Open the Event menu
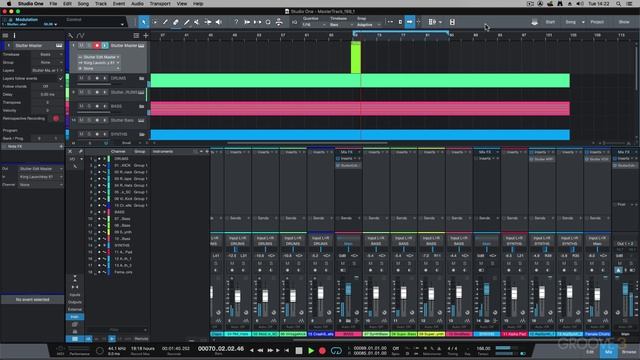Viewport: 640px width, 360px height. 119,4
